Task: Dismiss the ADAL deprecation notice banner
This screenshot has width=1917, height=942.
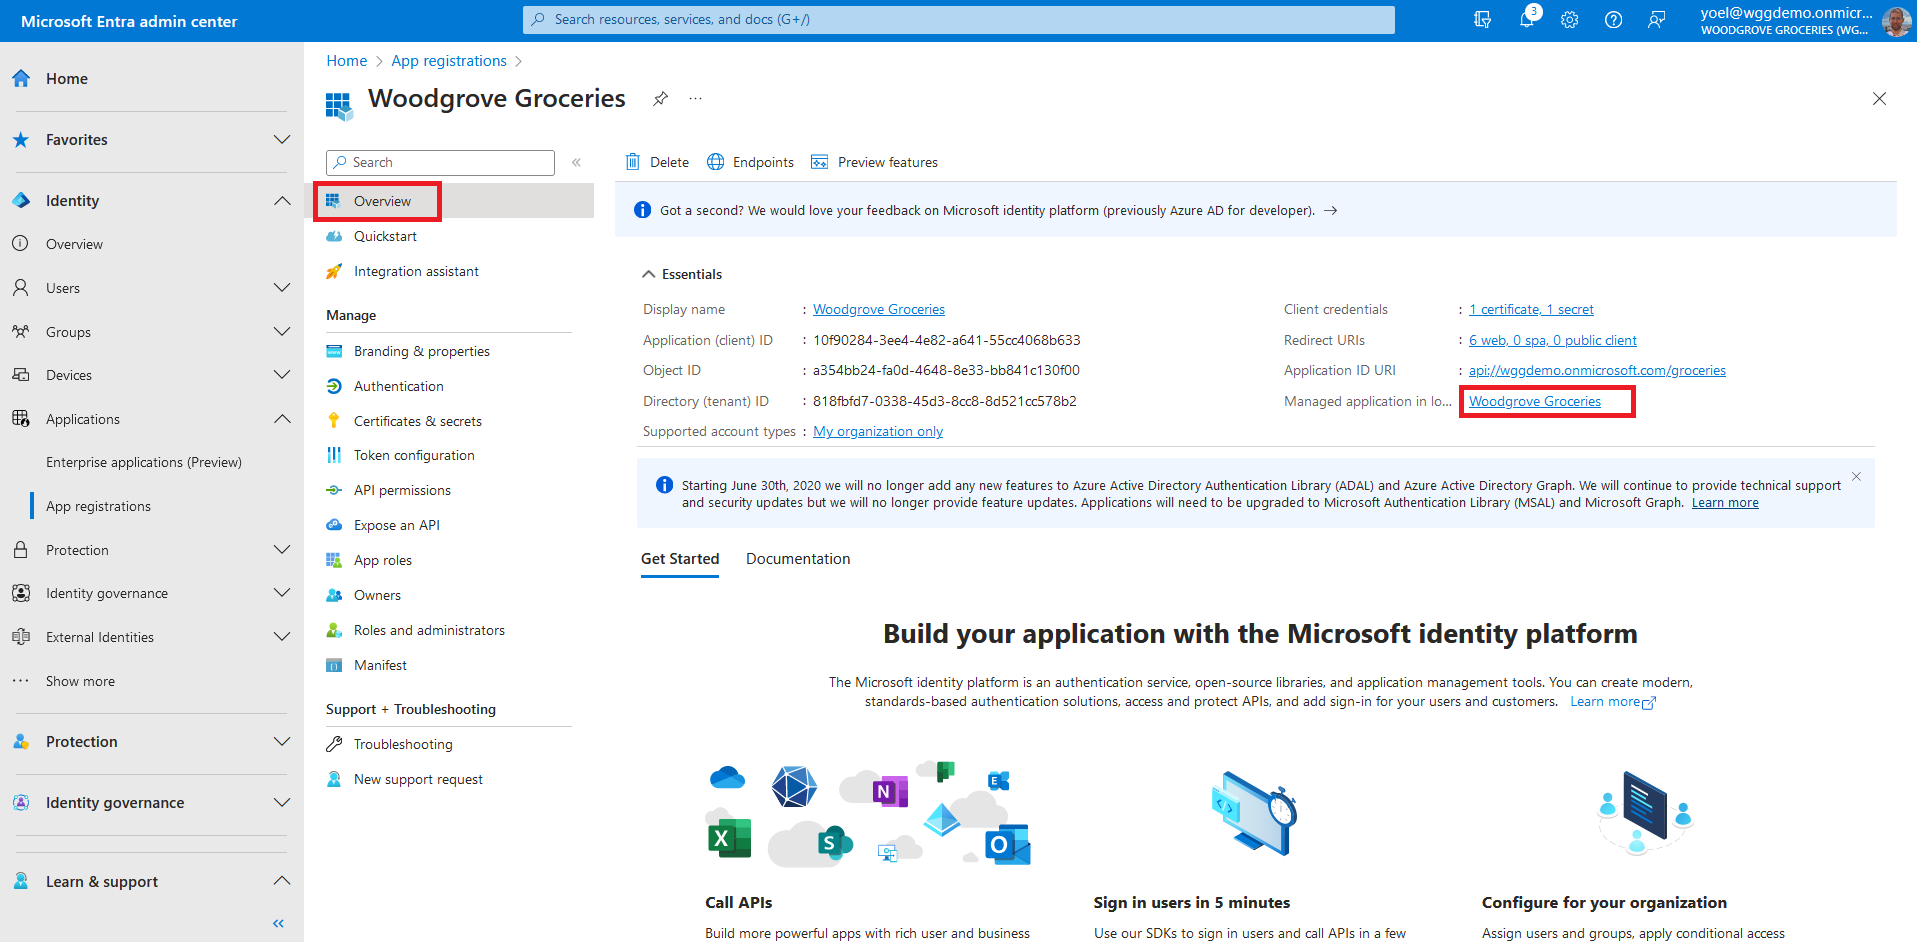Action: (x=1856, y=477)
